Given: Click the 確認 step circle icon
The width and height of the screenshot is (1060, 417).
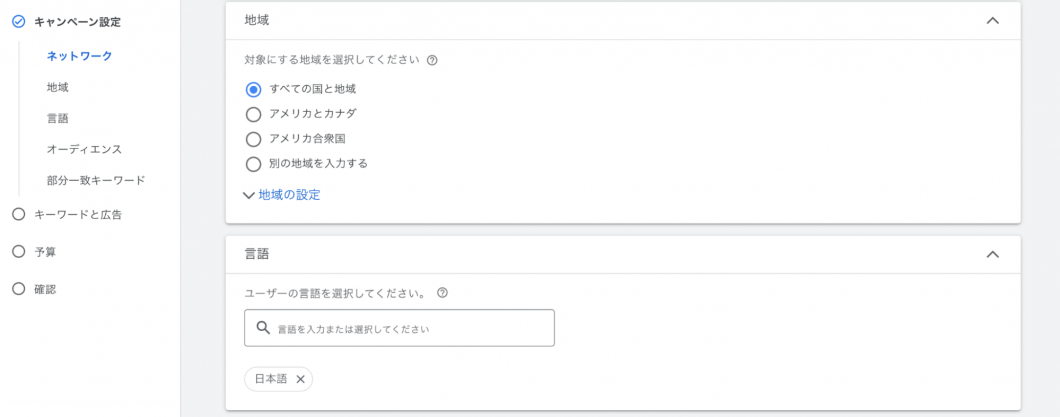Looking at the screenshot, I should tap(19, 289).
